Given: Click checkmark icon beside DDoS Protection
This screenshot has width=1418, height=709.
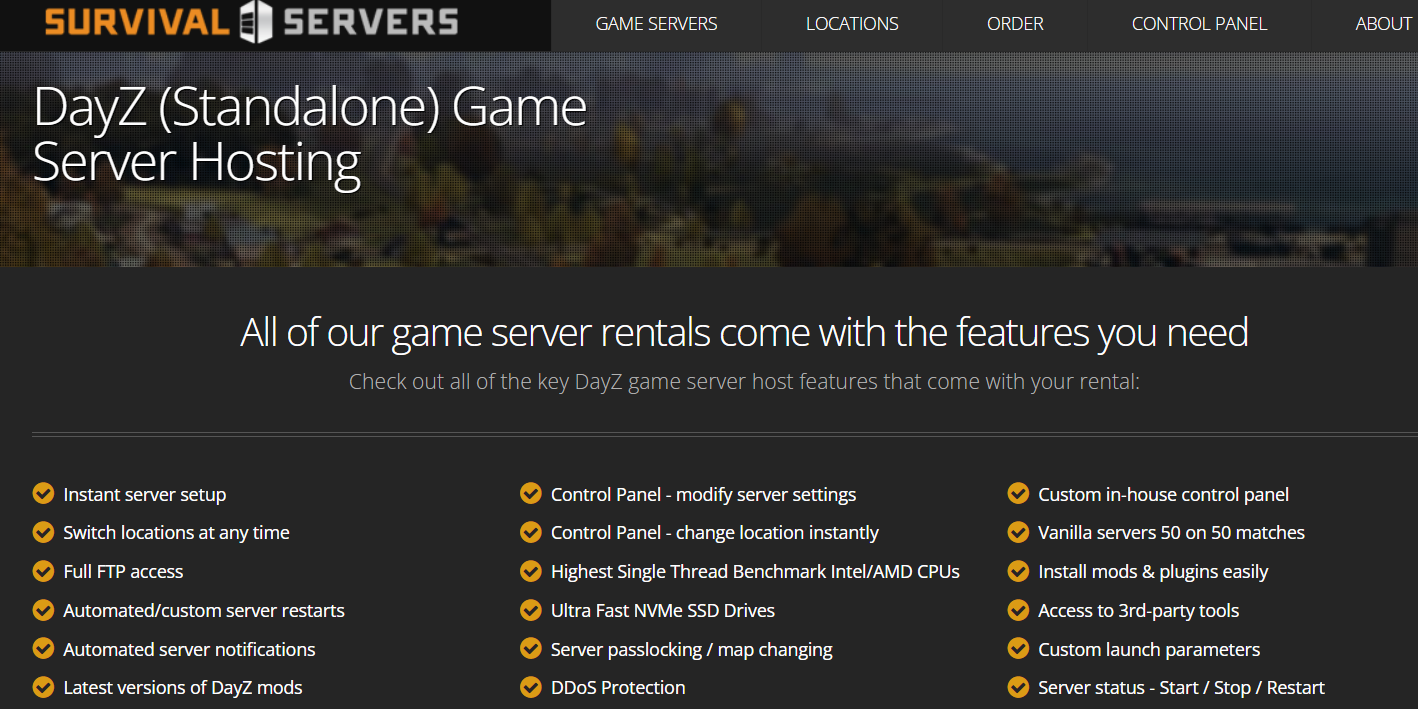Looking at the screenshot, I should pos(531,687).
